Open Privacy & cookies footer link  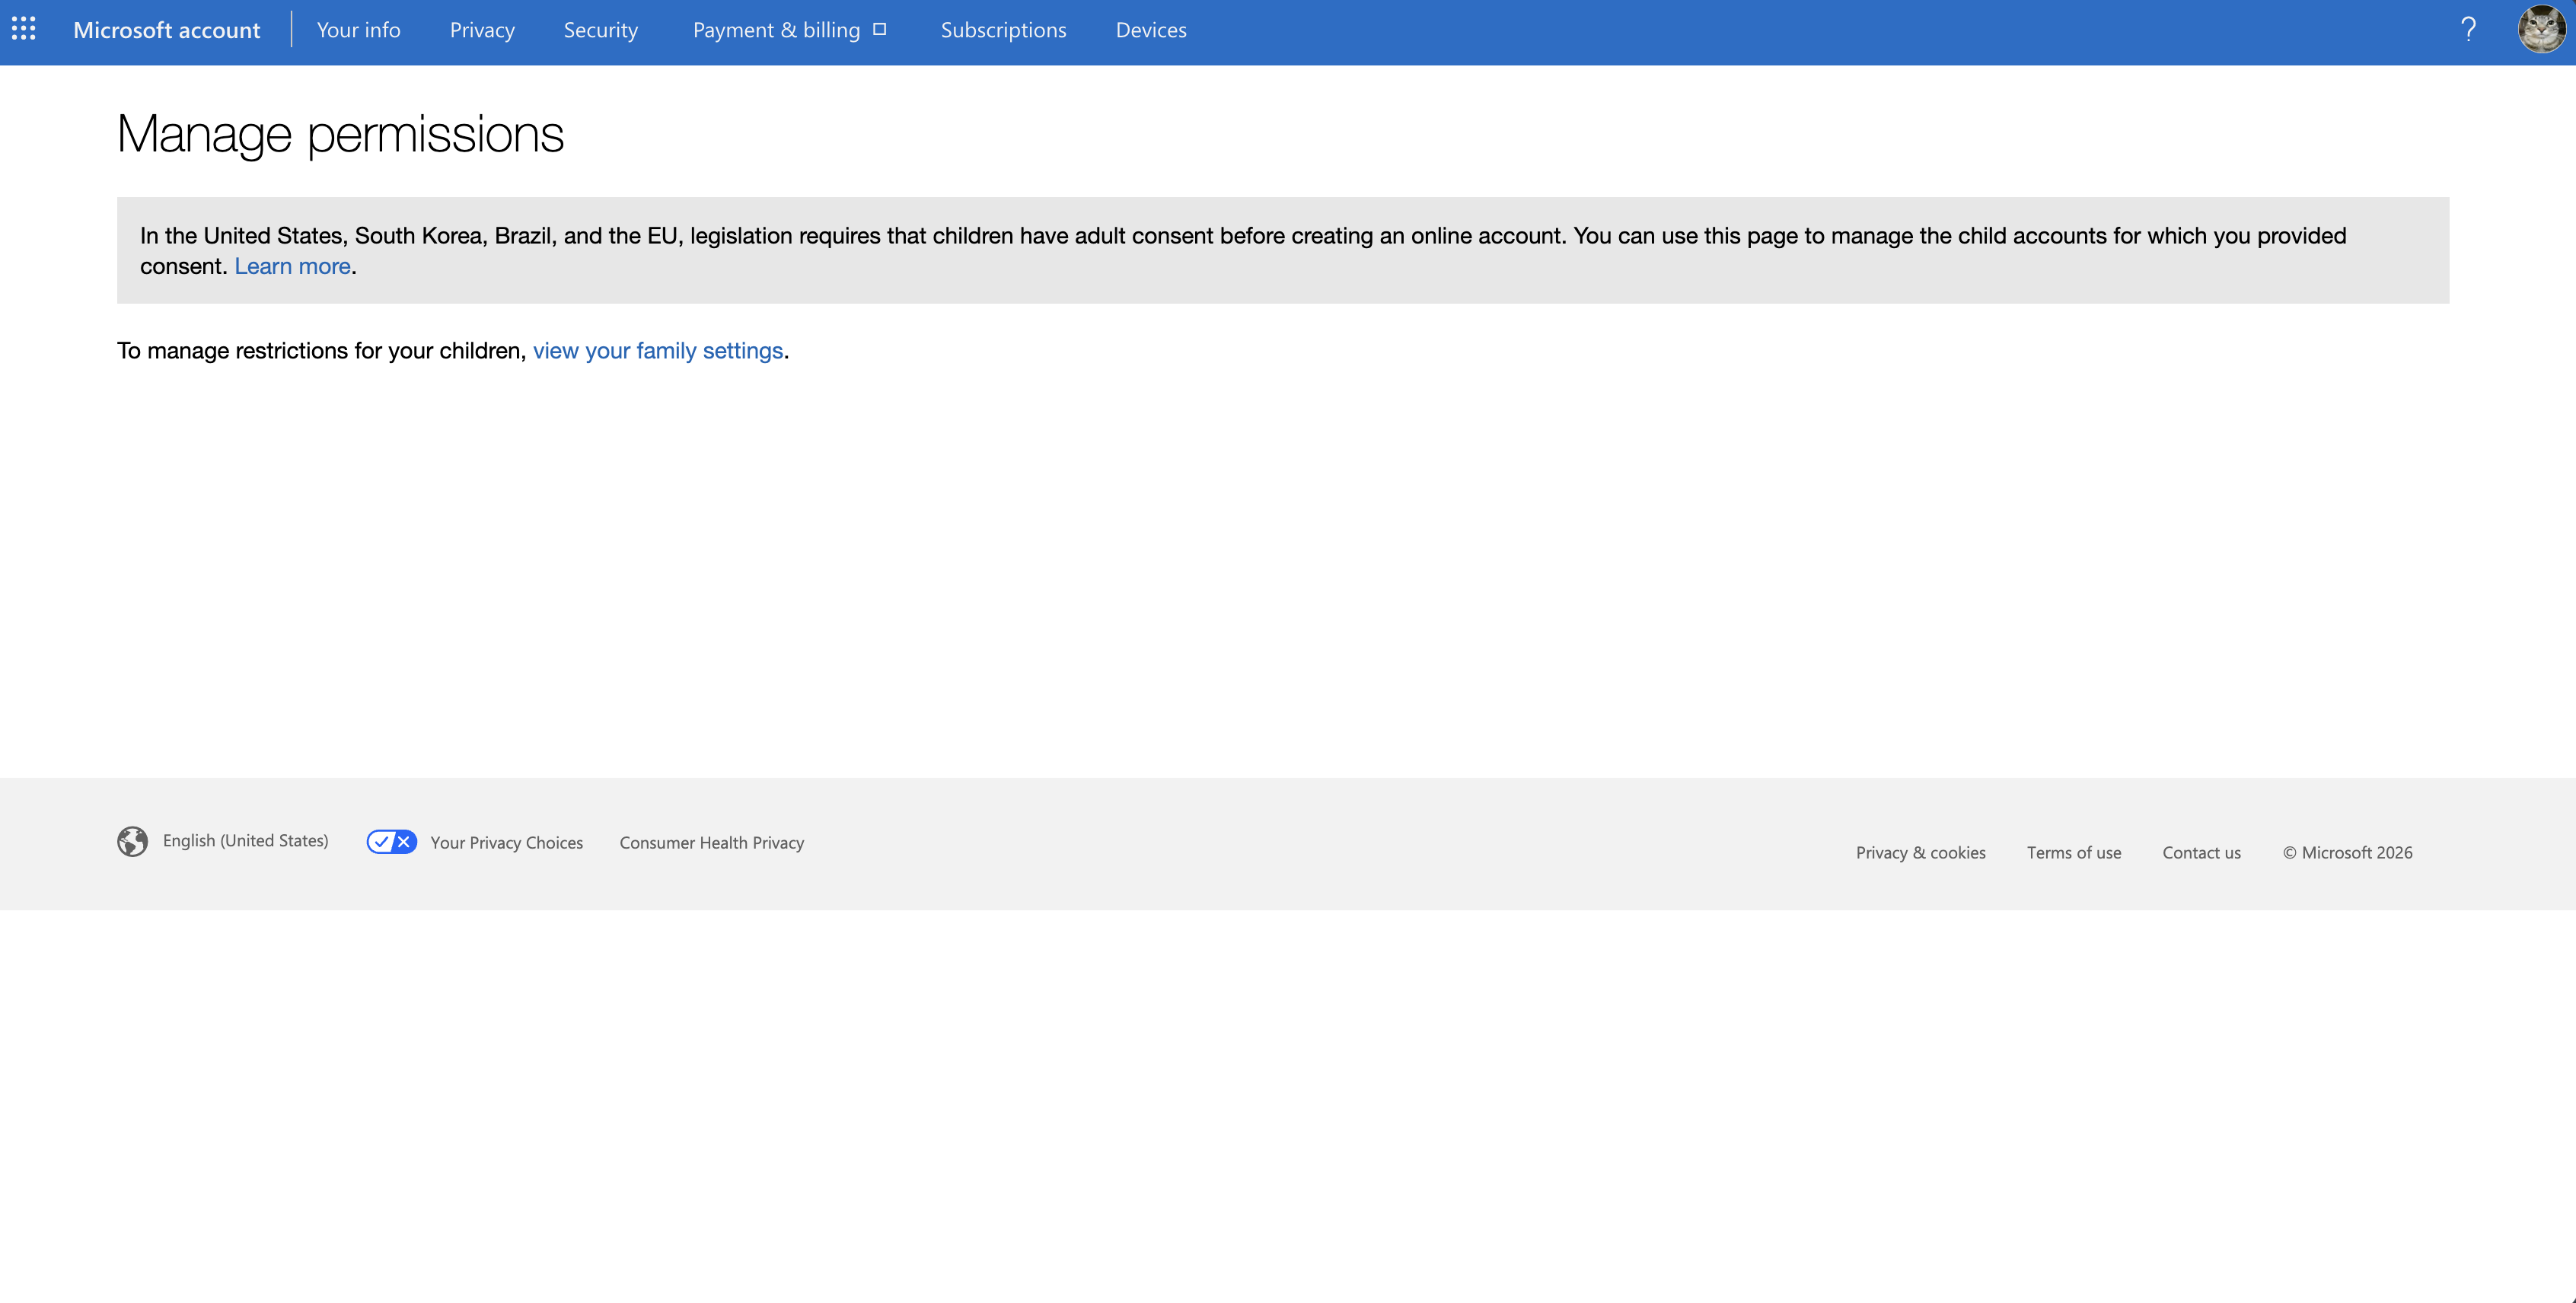point(1920,853)
